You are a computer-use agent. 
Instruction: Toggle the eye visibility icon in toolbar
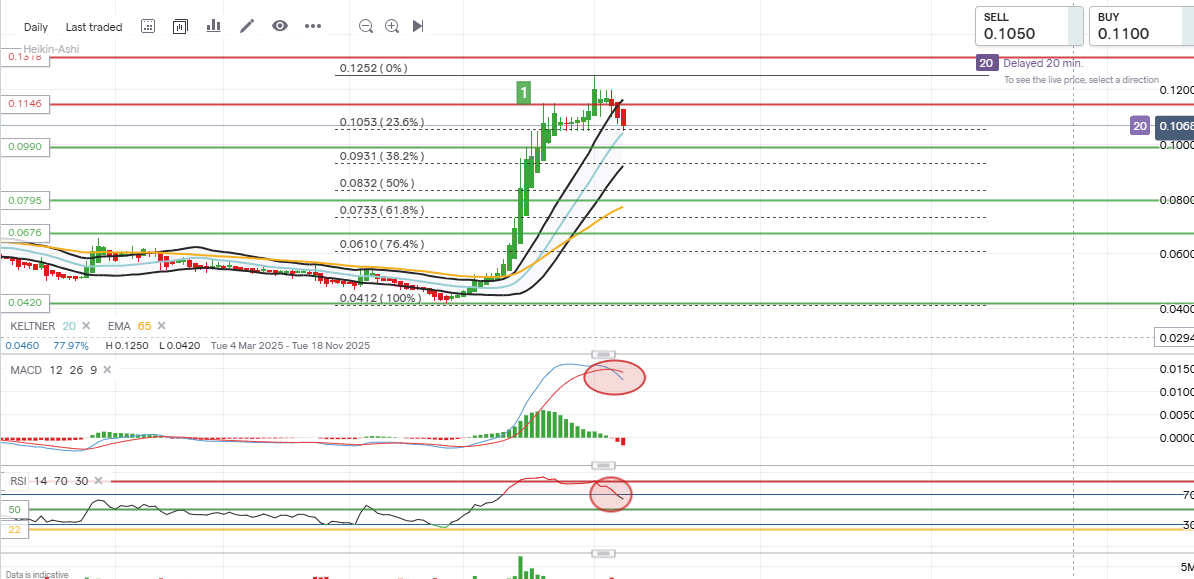[280, 26]
